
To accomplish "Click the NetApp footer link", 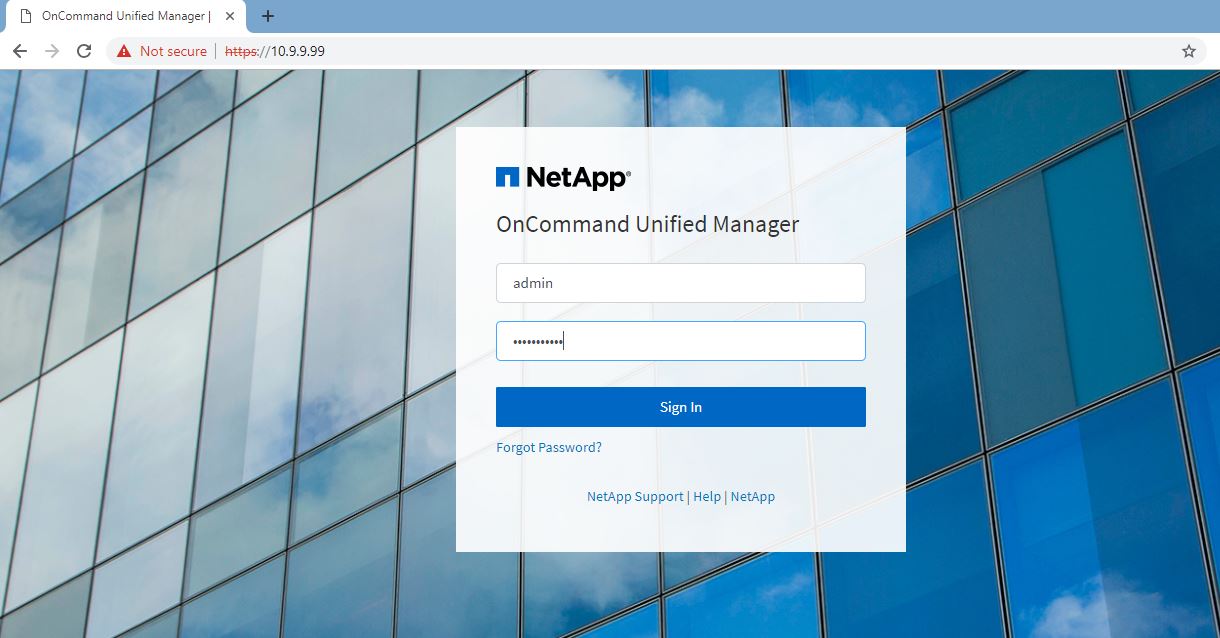I will [752, 496].
